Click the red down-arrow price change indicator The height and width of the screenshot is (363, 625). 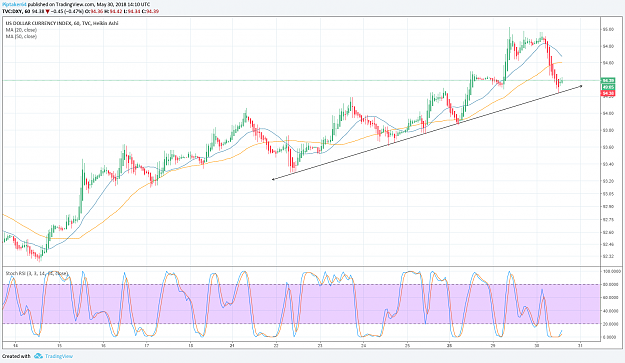click(47, 11)
